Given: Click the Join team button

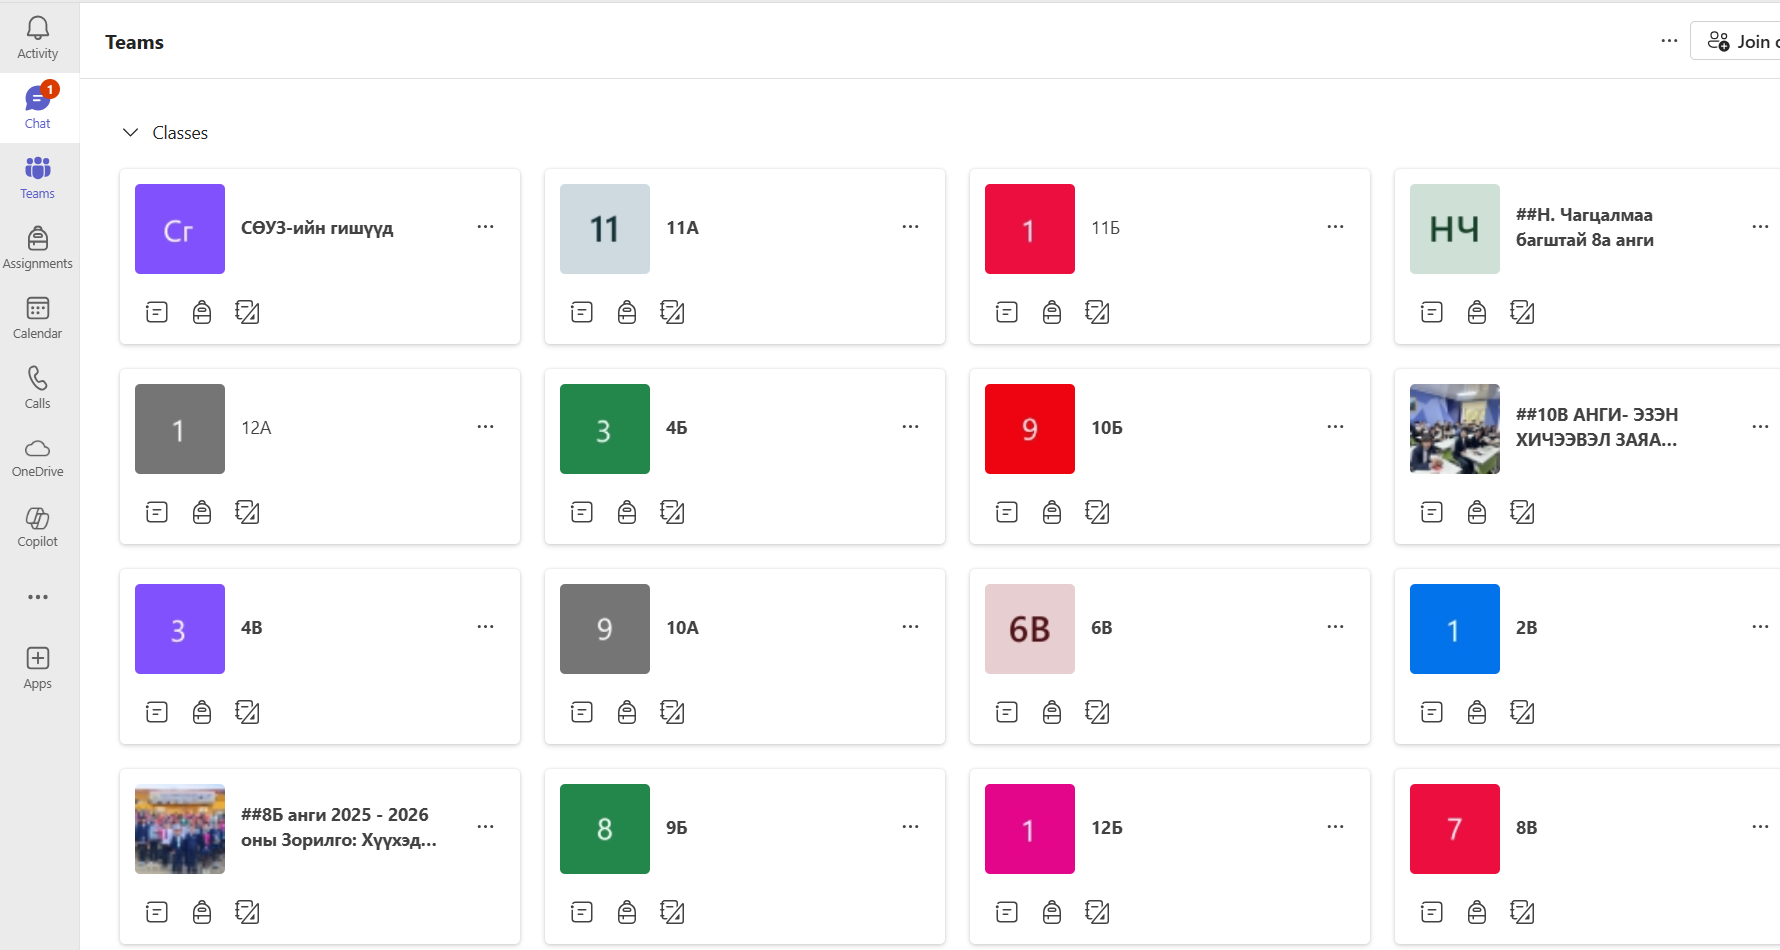Looking at the screenshot, I should [x=1740, y=41].
